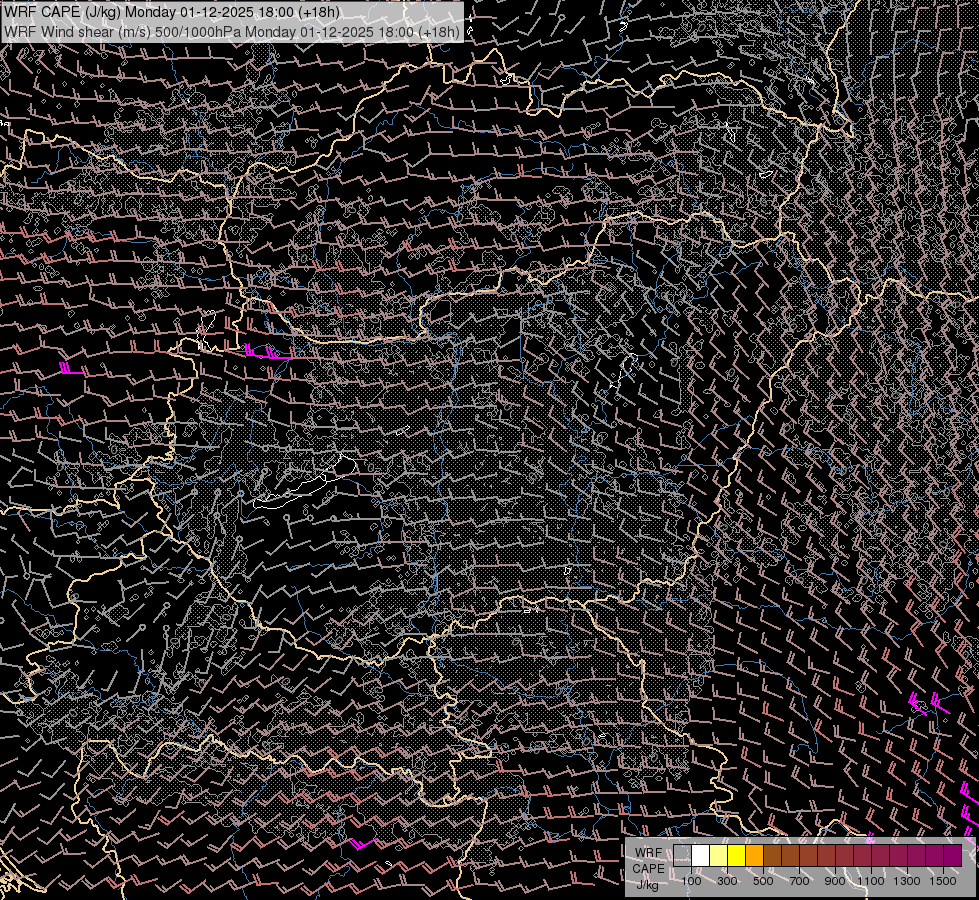Click the "900" legend label
979x900 pixels.
[x=835, y=881]
